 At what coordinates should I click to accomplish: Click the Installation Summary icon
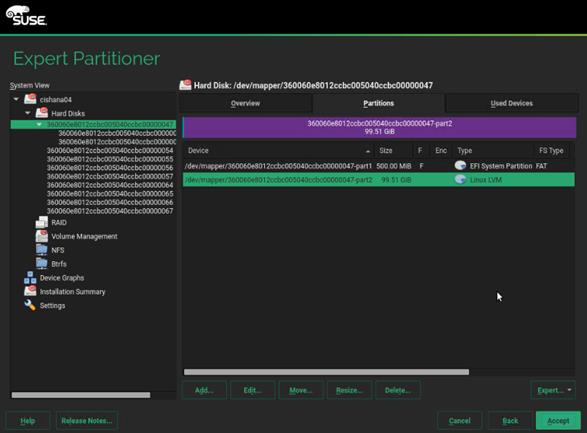click(30, 291)
